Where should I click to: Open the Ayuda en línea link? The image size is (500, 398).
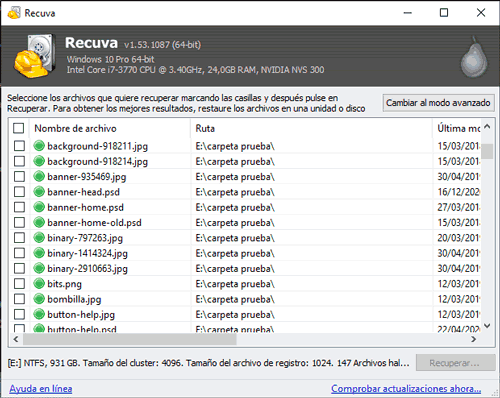(x=41, y=389)
